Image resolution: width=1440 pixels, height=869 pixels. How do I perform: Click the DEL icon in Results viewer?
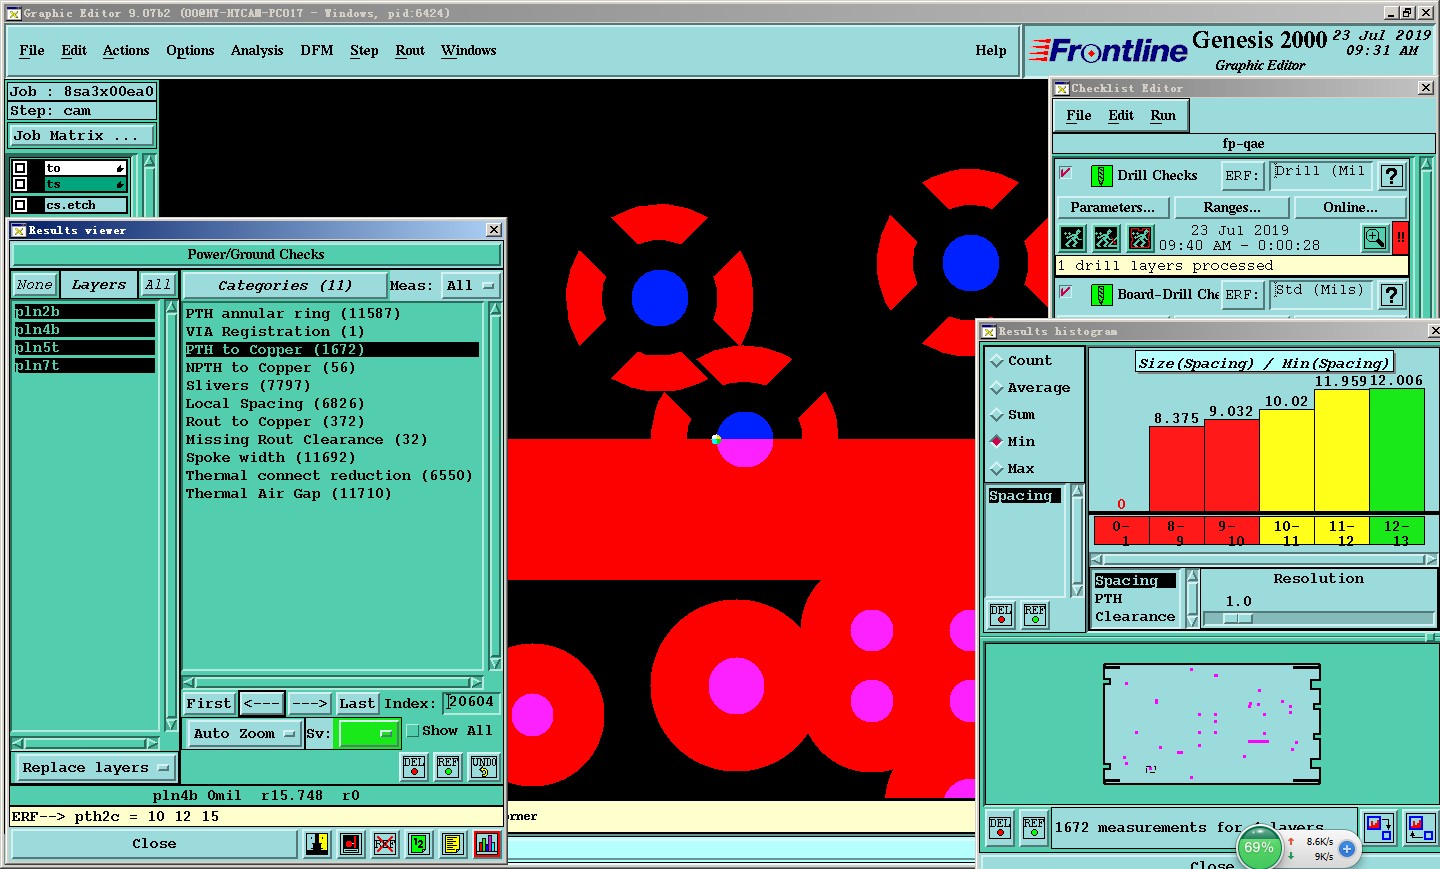click(x=414, y=767)
